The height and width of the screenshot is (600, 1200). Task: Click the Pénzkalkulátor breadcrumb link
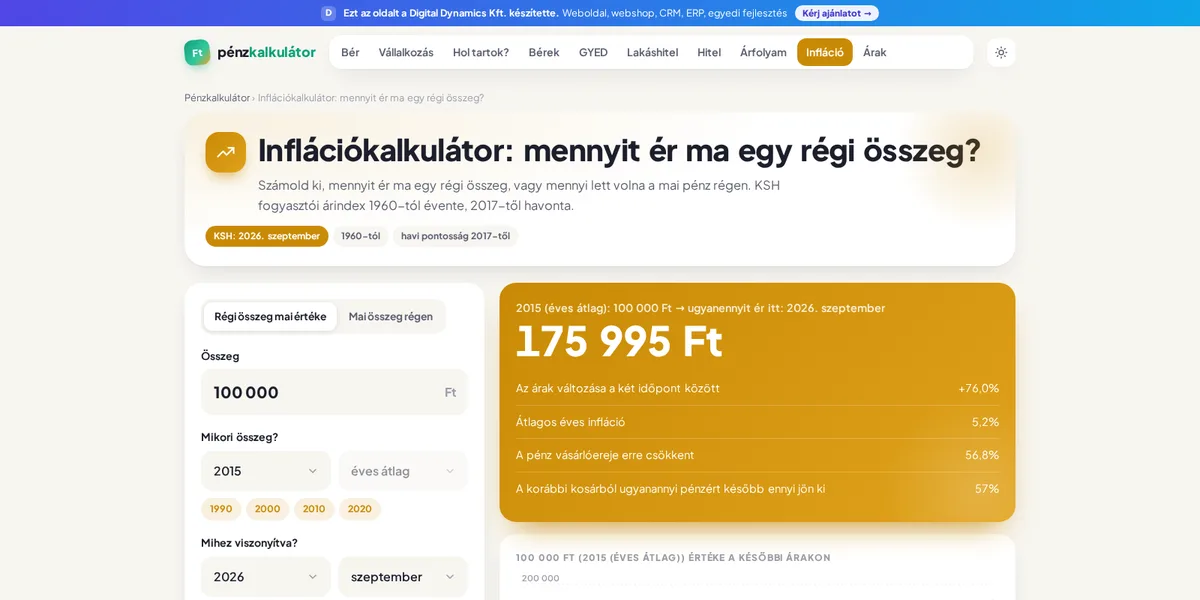[217, 98]
